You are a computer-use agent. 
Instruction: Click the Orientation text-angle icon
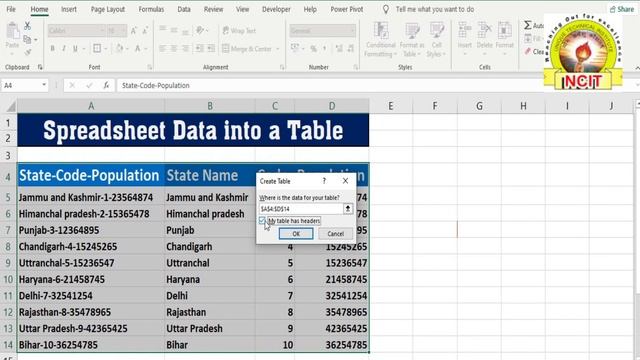[x=200, y=30]
